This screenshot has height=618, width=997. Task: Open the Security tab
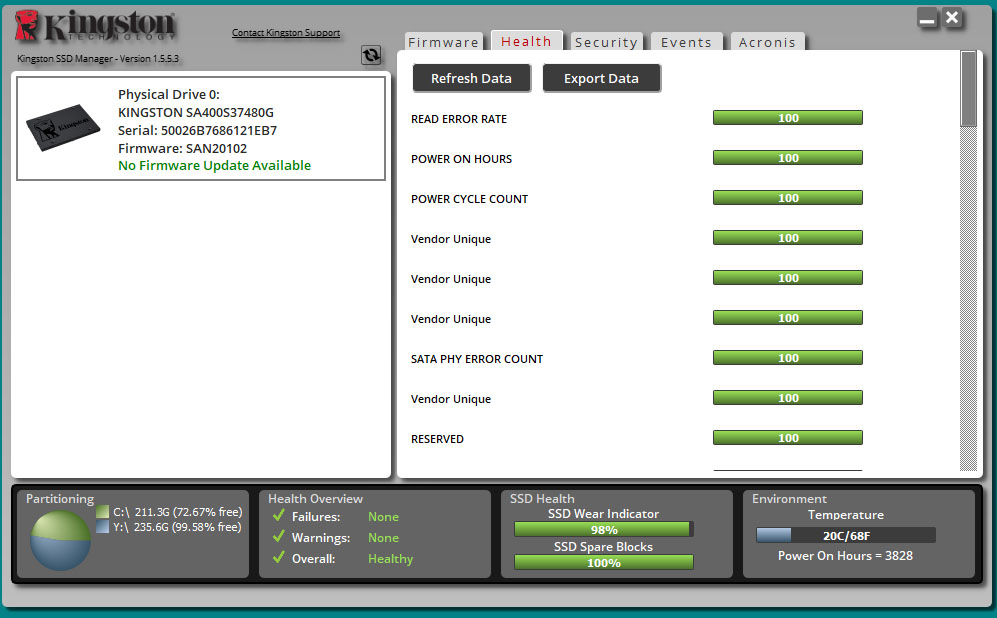[x=606, y=42]
